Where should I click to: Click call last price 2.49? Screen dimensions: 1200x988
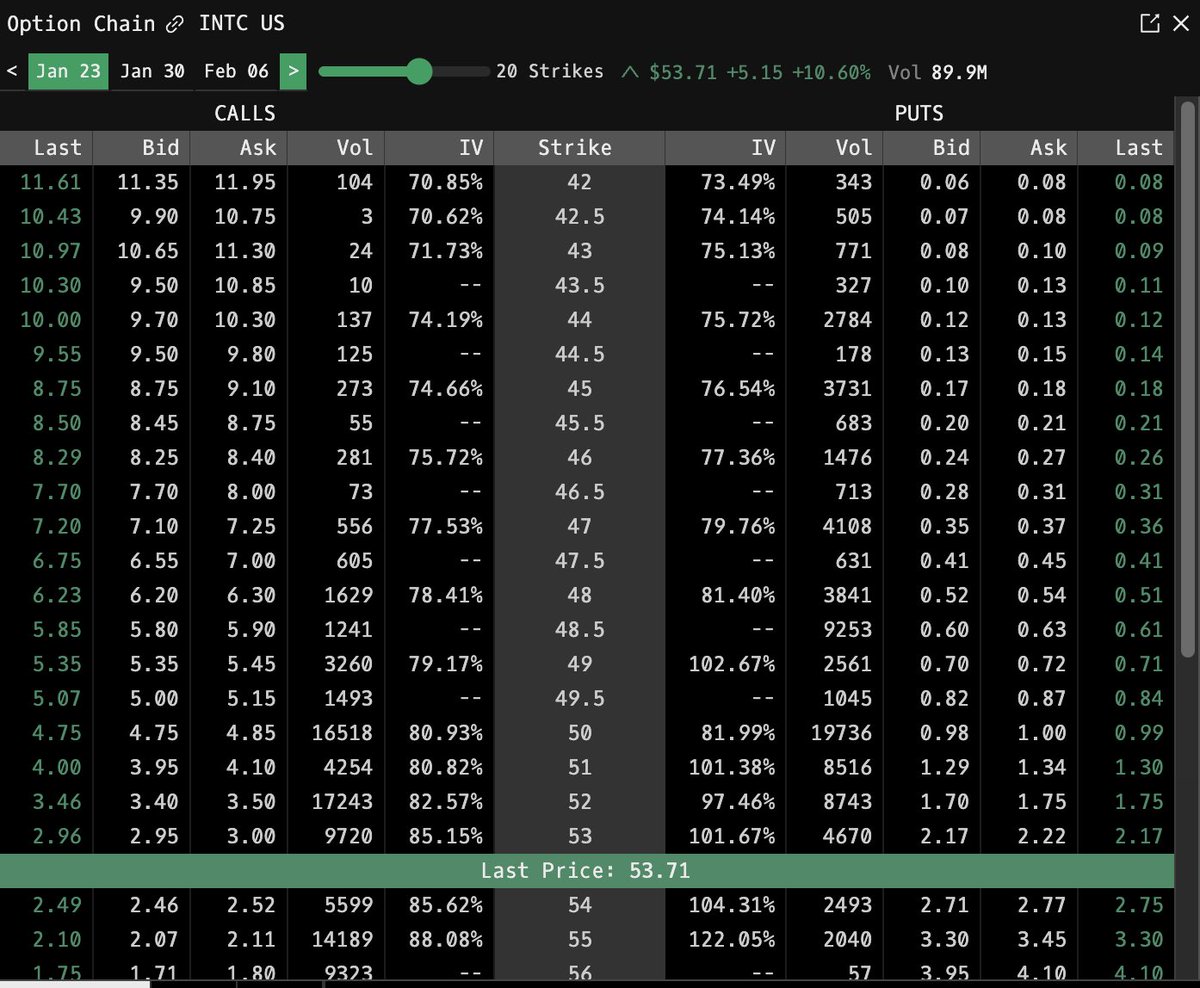tap(57, 905)
